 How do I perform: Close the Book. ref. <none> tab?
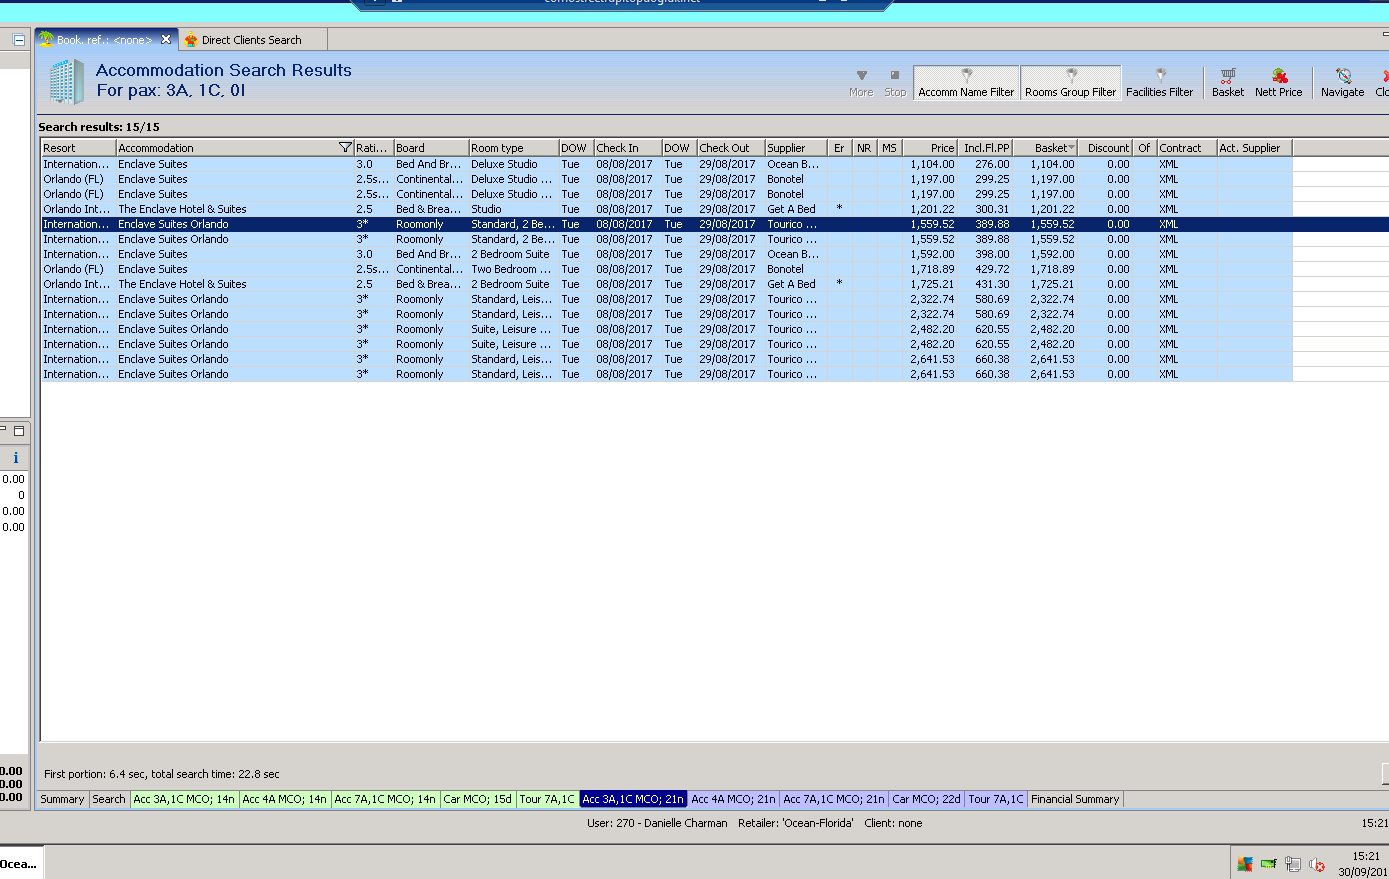pyautogui.click(x=166, y=39)
